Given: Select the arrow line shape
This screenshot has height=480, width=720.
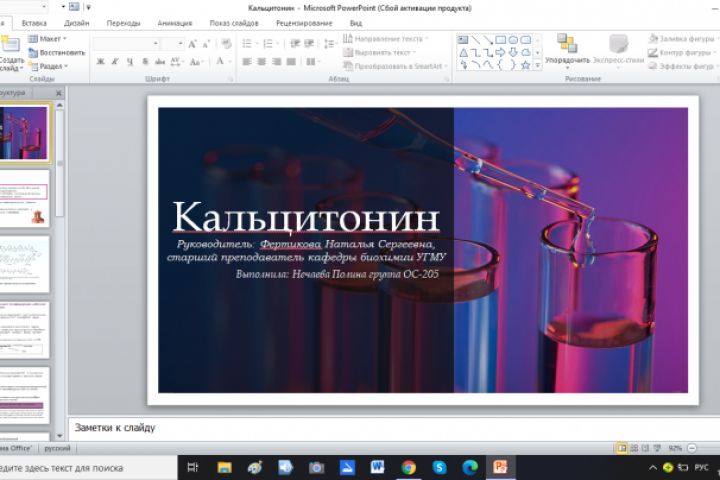Looking at the screenshot, I should 488,40.
